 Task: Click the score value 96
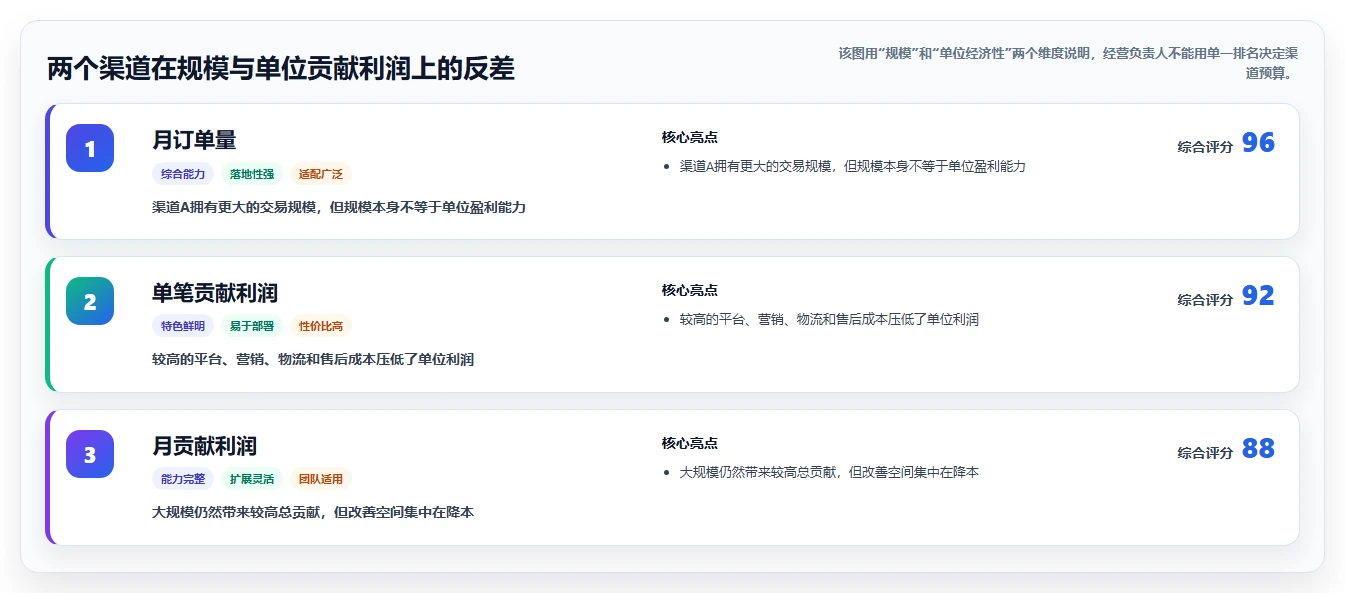[x=1258, y=143]
